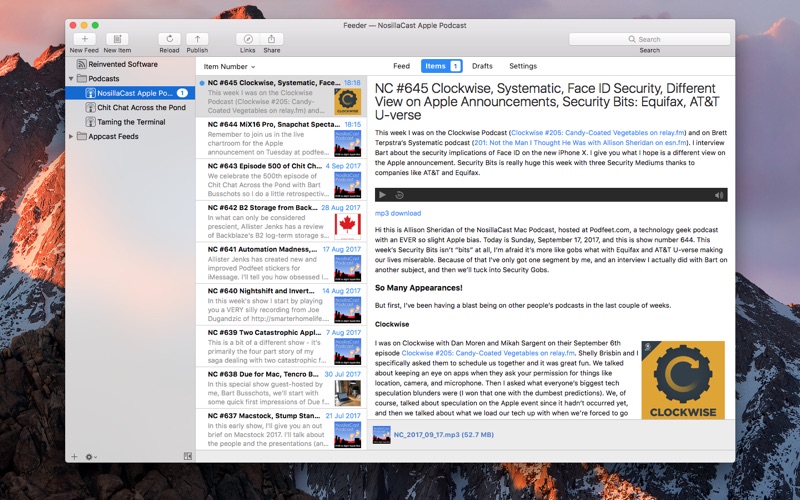This screenshot has height=500, width=800.
Task: Expand the Appcast Feeds folder
Action: [71, 135]
